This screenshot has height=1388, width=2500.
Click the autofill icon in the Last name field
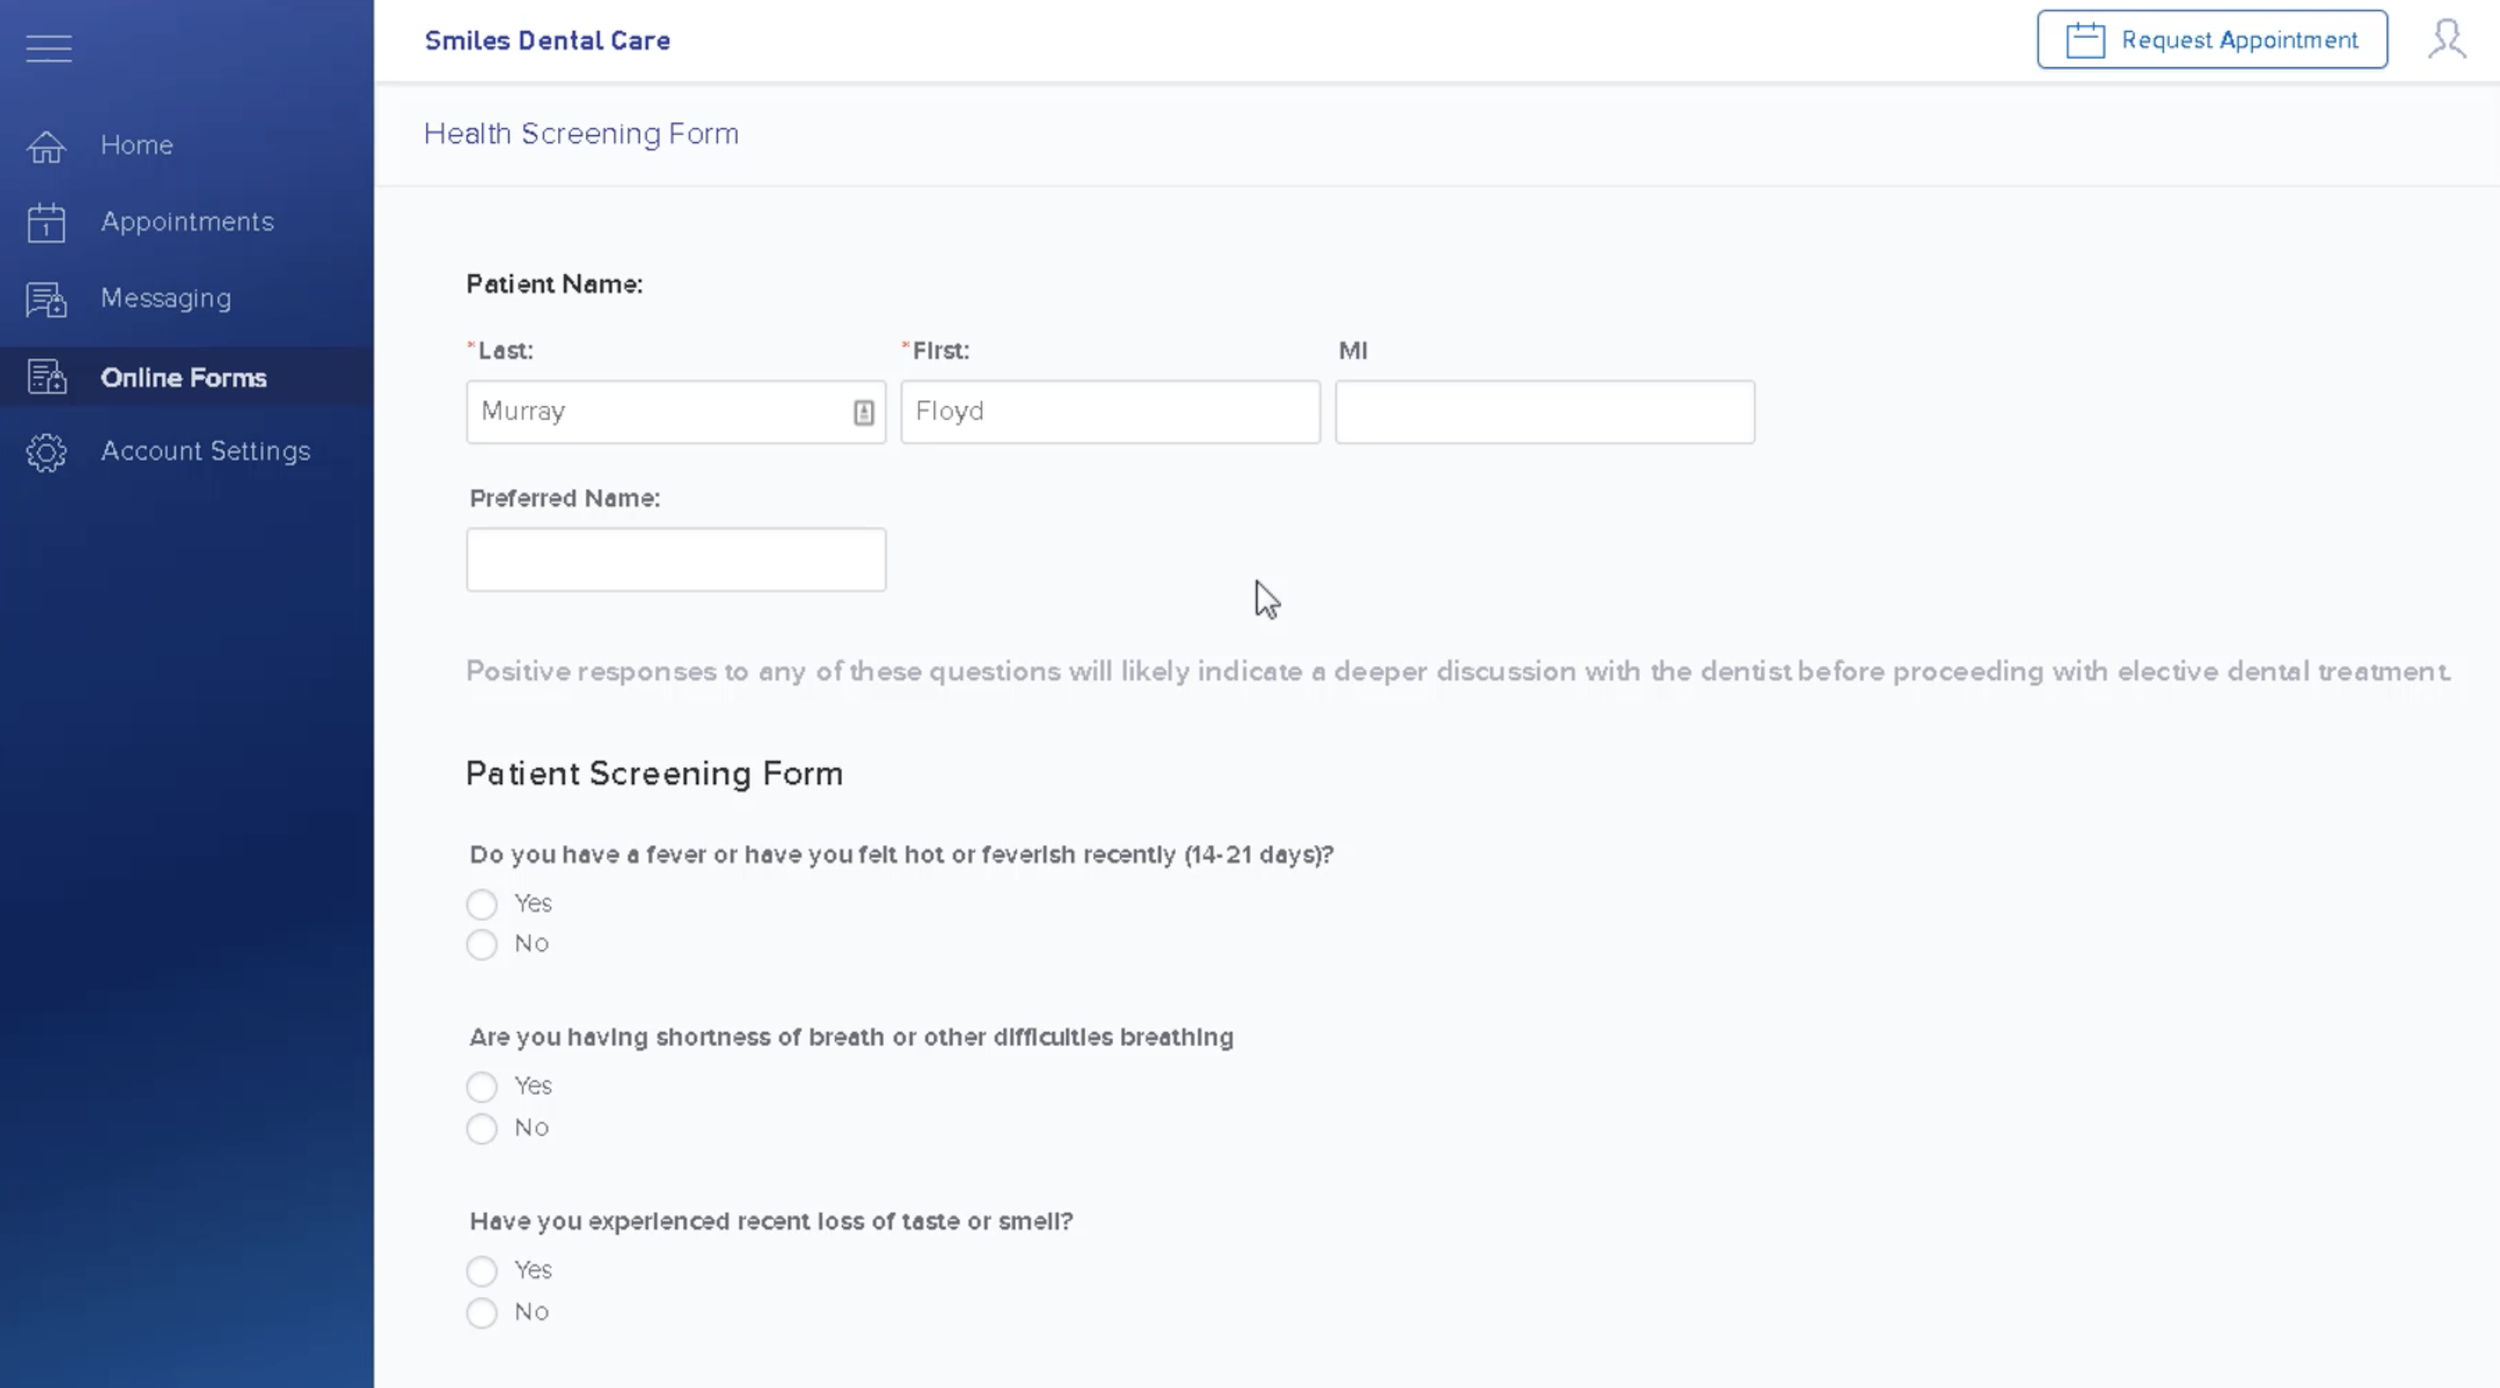pos(863,412)
